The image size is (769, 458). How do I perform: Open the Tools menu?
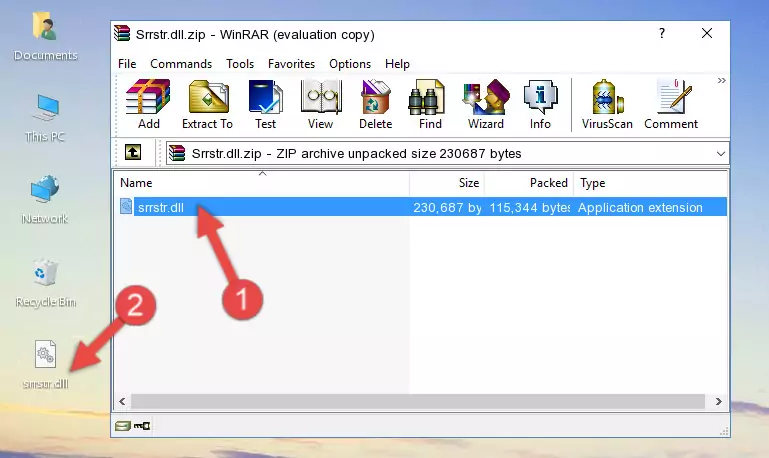pos(240,64)
